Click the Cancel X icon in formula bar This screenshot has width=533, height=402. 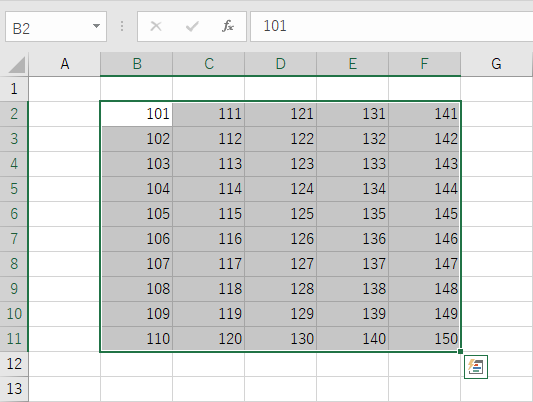pos(156,26)
